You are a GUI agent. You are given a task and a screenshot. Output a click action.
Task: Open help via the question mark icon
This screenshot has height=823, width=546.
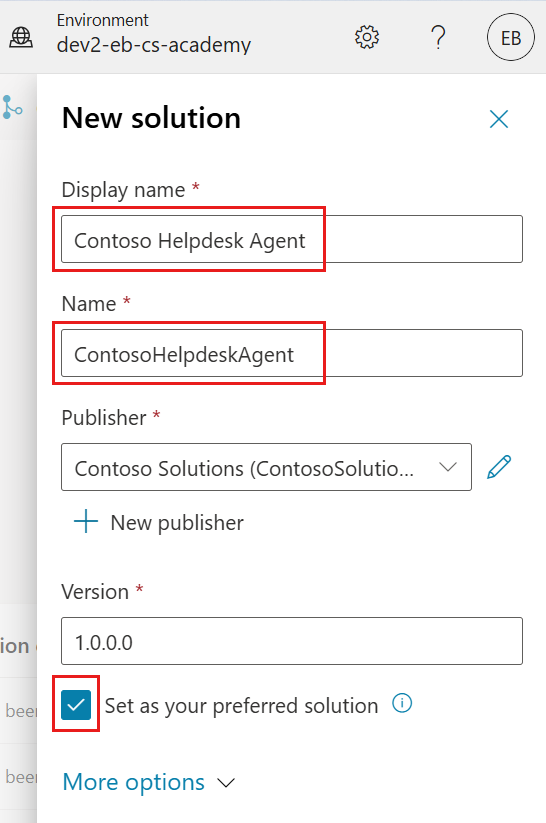[438, 37]
